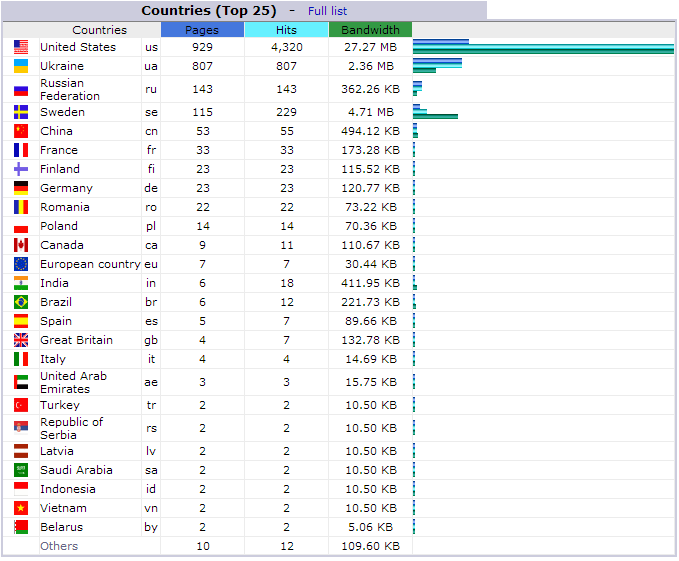
Task: Click the United Arab Emirates flag icon
Action: [x=21, y=382]
